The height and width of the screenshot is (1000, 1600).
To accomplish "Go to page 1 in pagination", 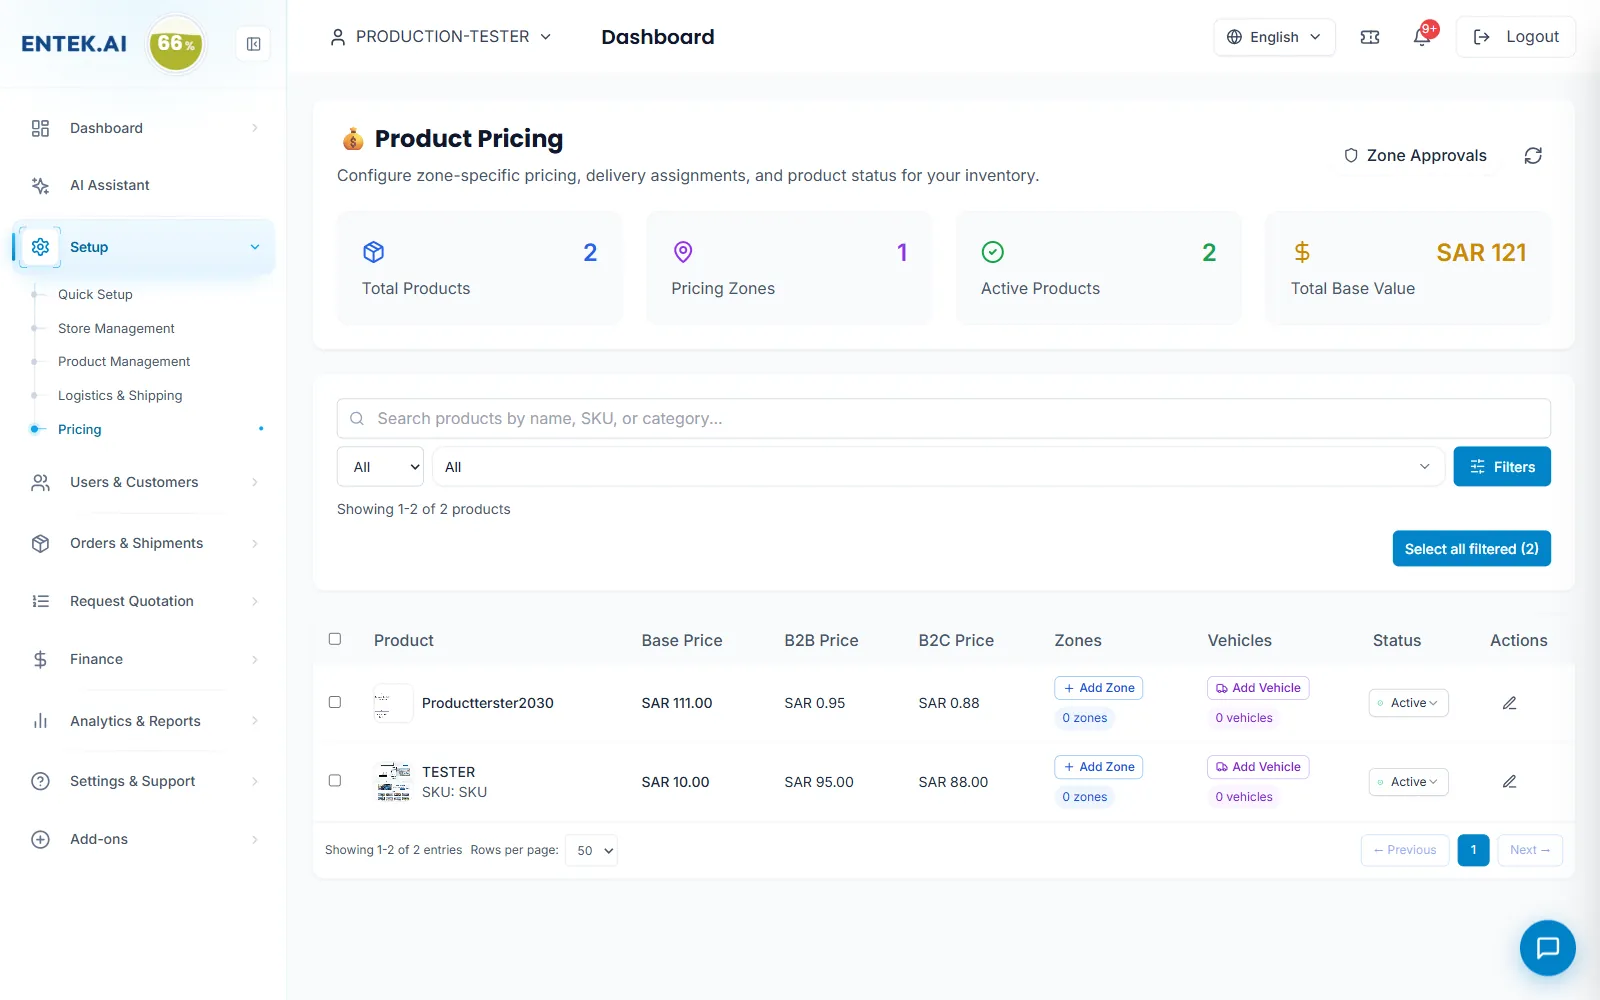I will (x=1473, y=850).
